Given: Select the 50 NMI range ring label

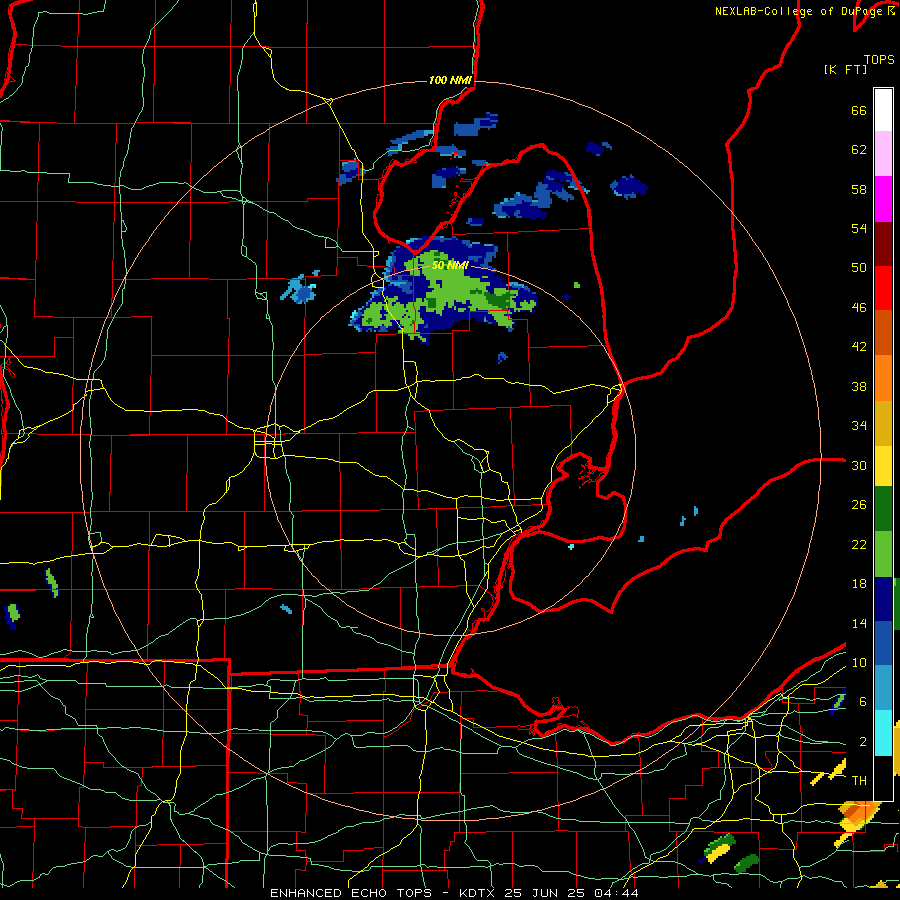Looking at the screenshot, I should point(450,265).
